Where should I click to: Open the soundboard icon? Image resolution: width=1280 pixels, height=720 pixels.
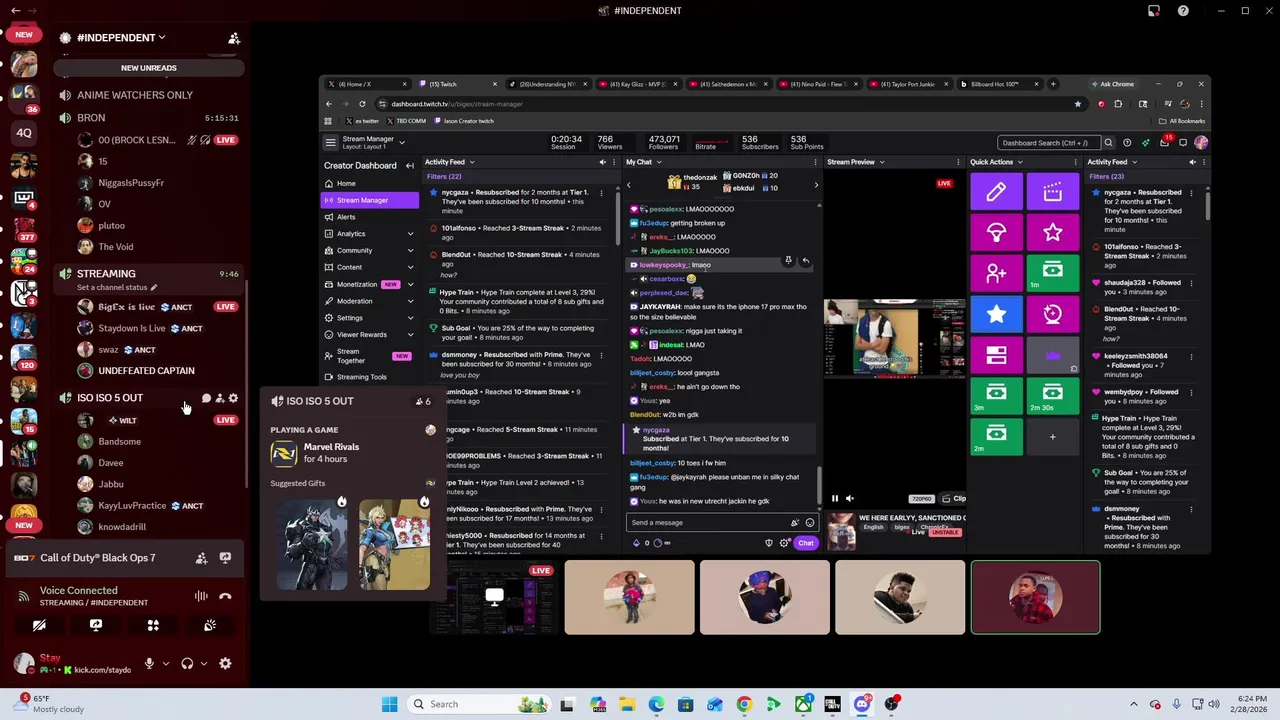click(x=210, y=625)
